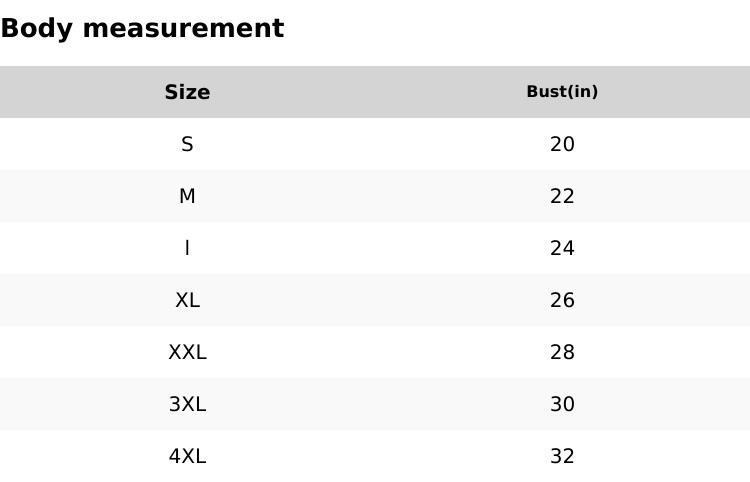Image resolution: width=750 pixels, height=482 pixels.
Task: Click the bust value 30
Action: click(562, 404)
